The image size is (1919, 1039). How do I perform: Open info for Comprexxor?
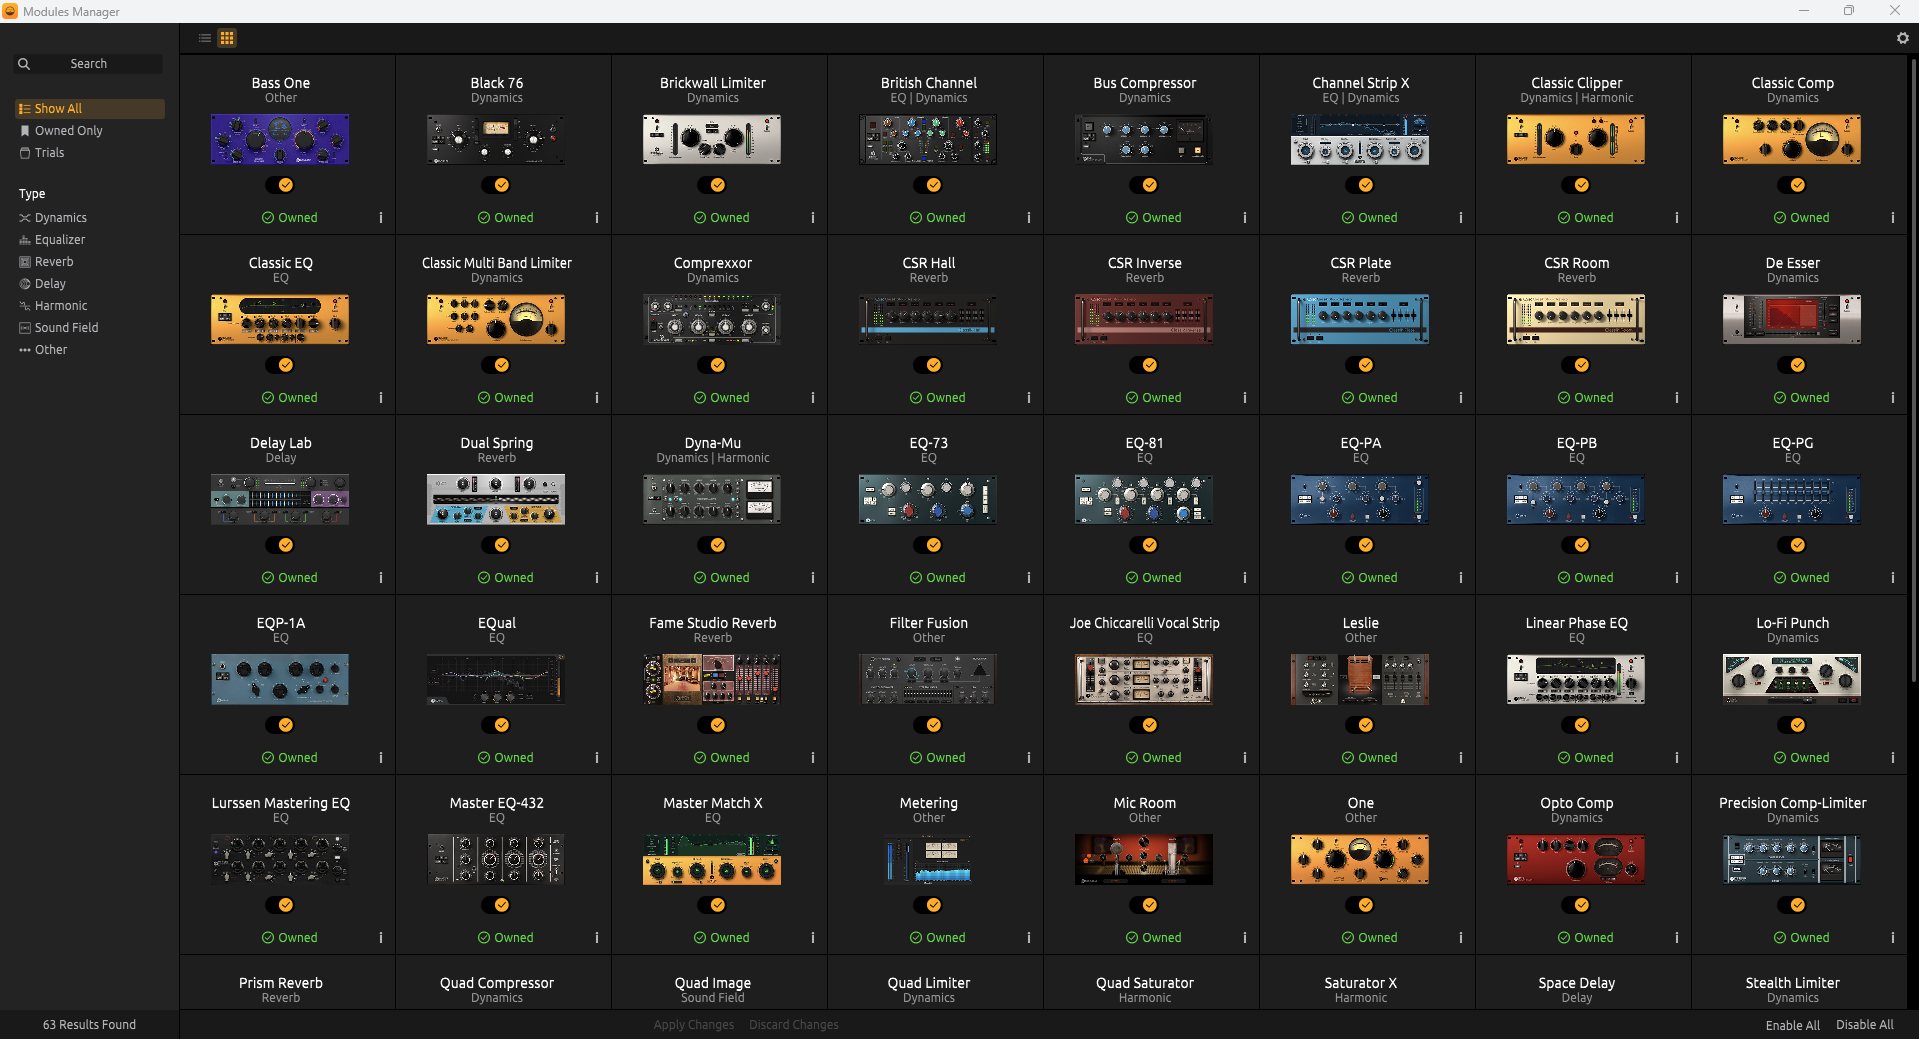[x=813, y=397]
